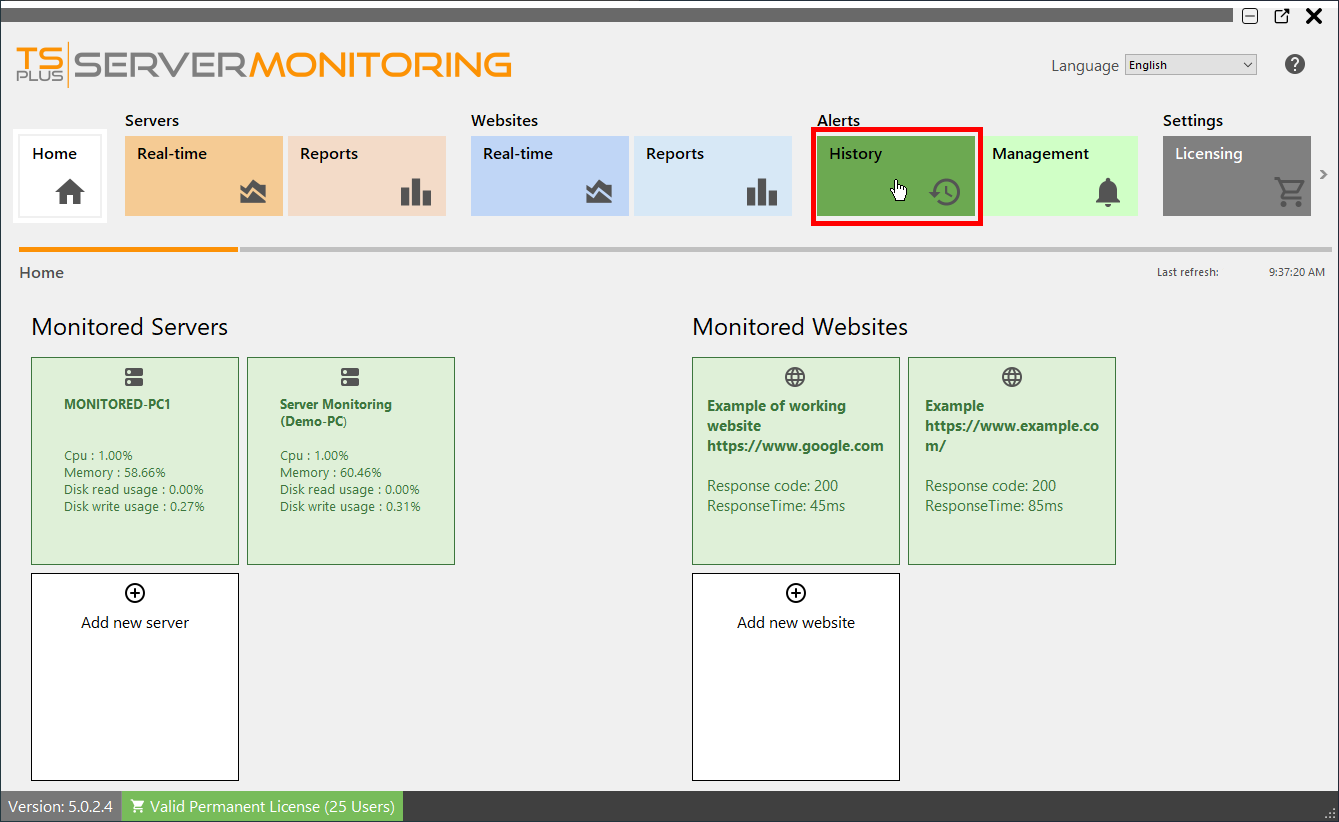Viewport: 1339px width, 822px height.
Task: Select the Server Monitoring (Demo-PC) card
Action: tap(350, 460)
